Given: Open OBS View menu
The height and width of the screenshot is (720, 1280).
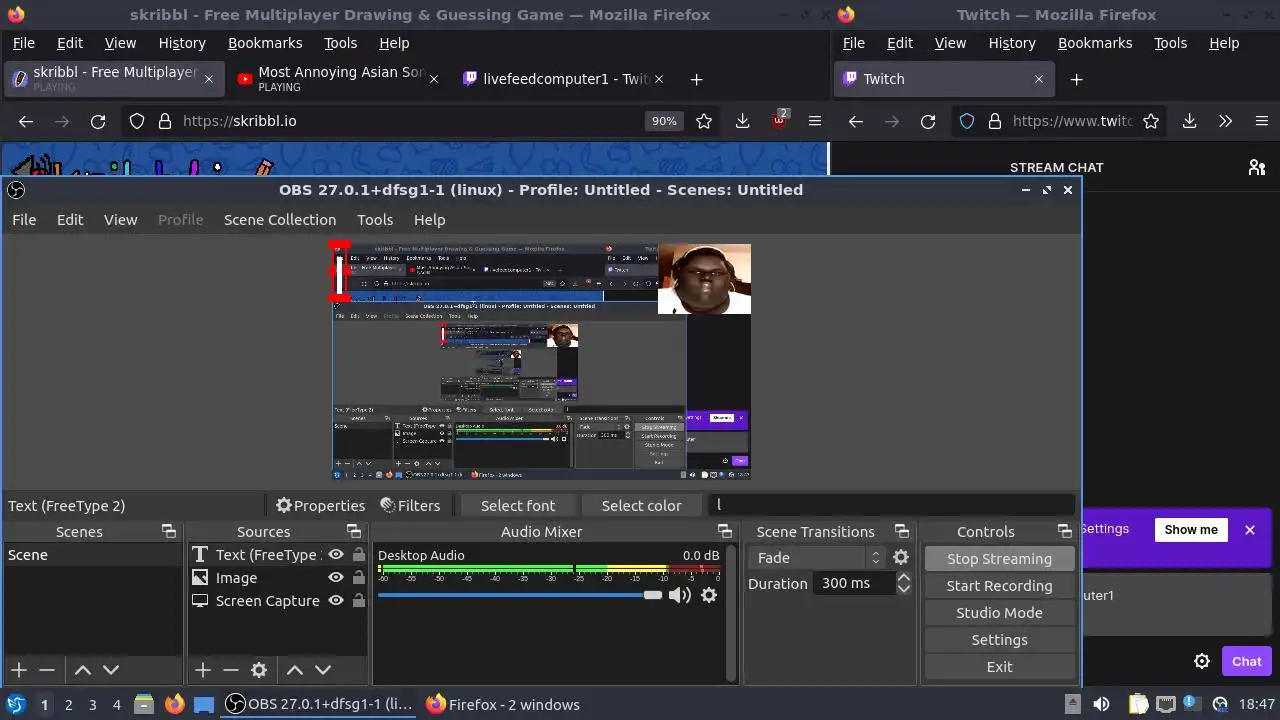Looking at the screenshot, I should (x=121, y=220).
